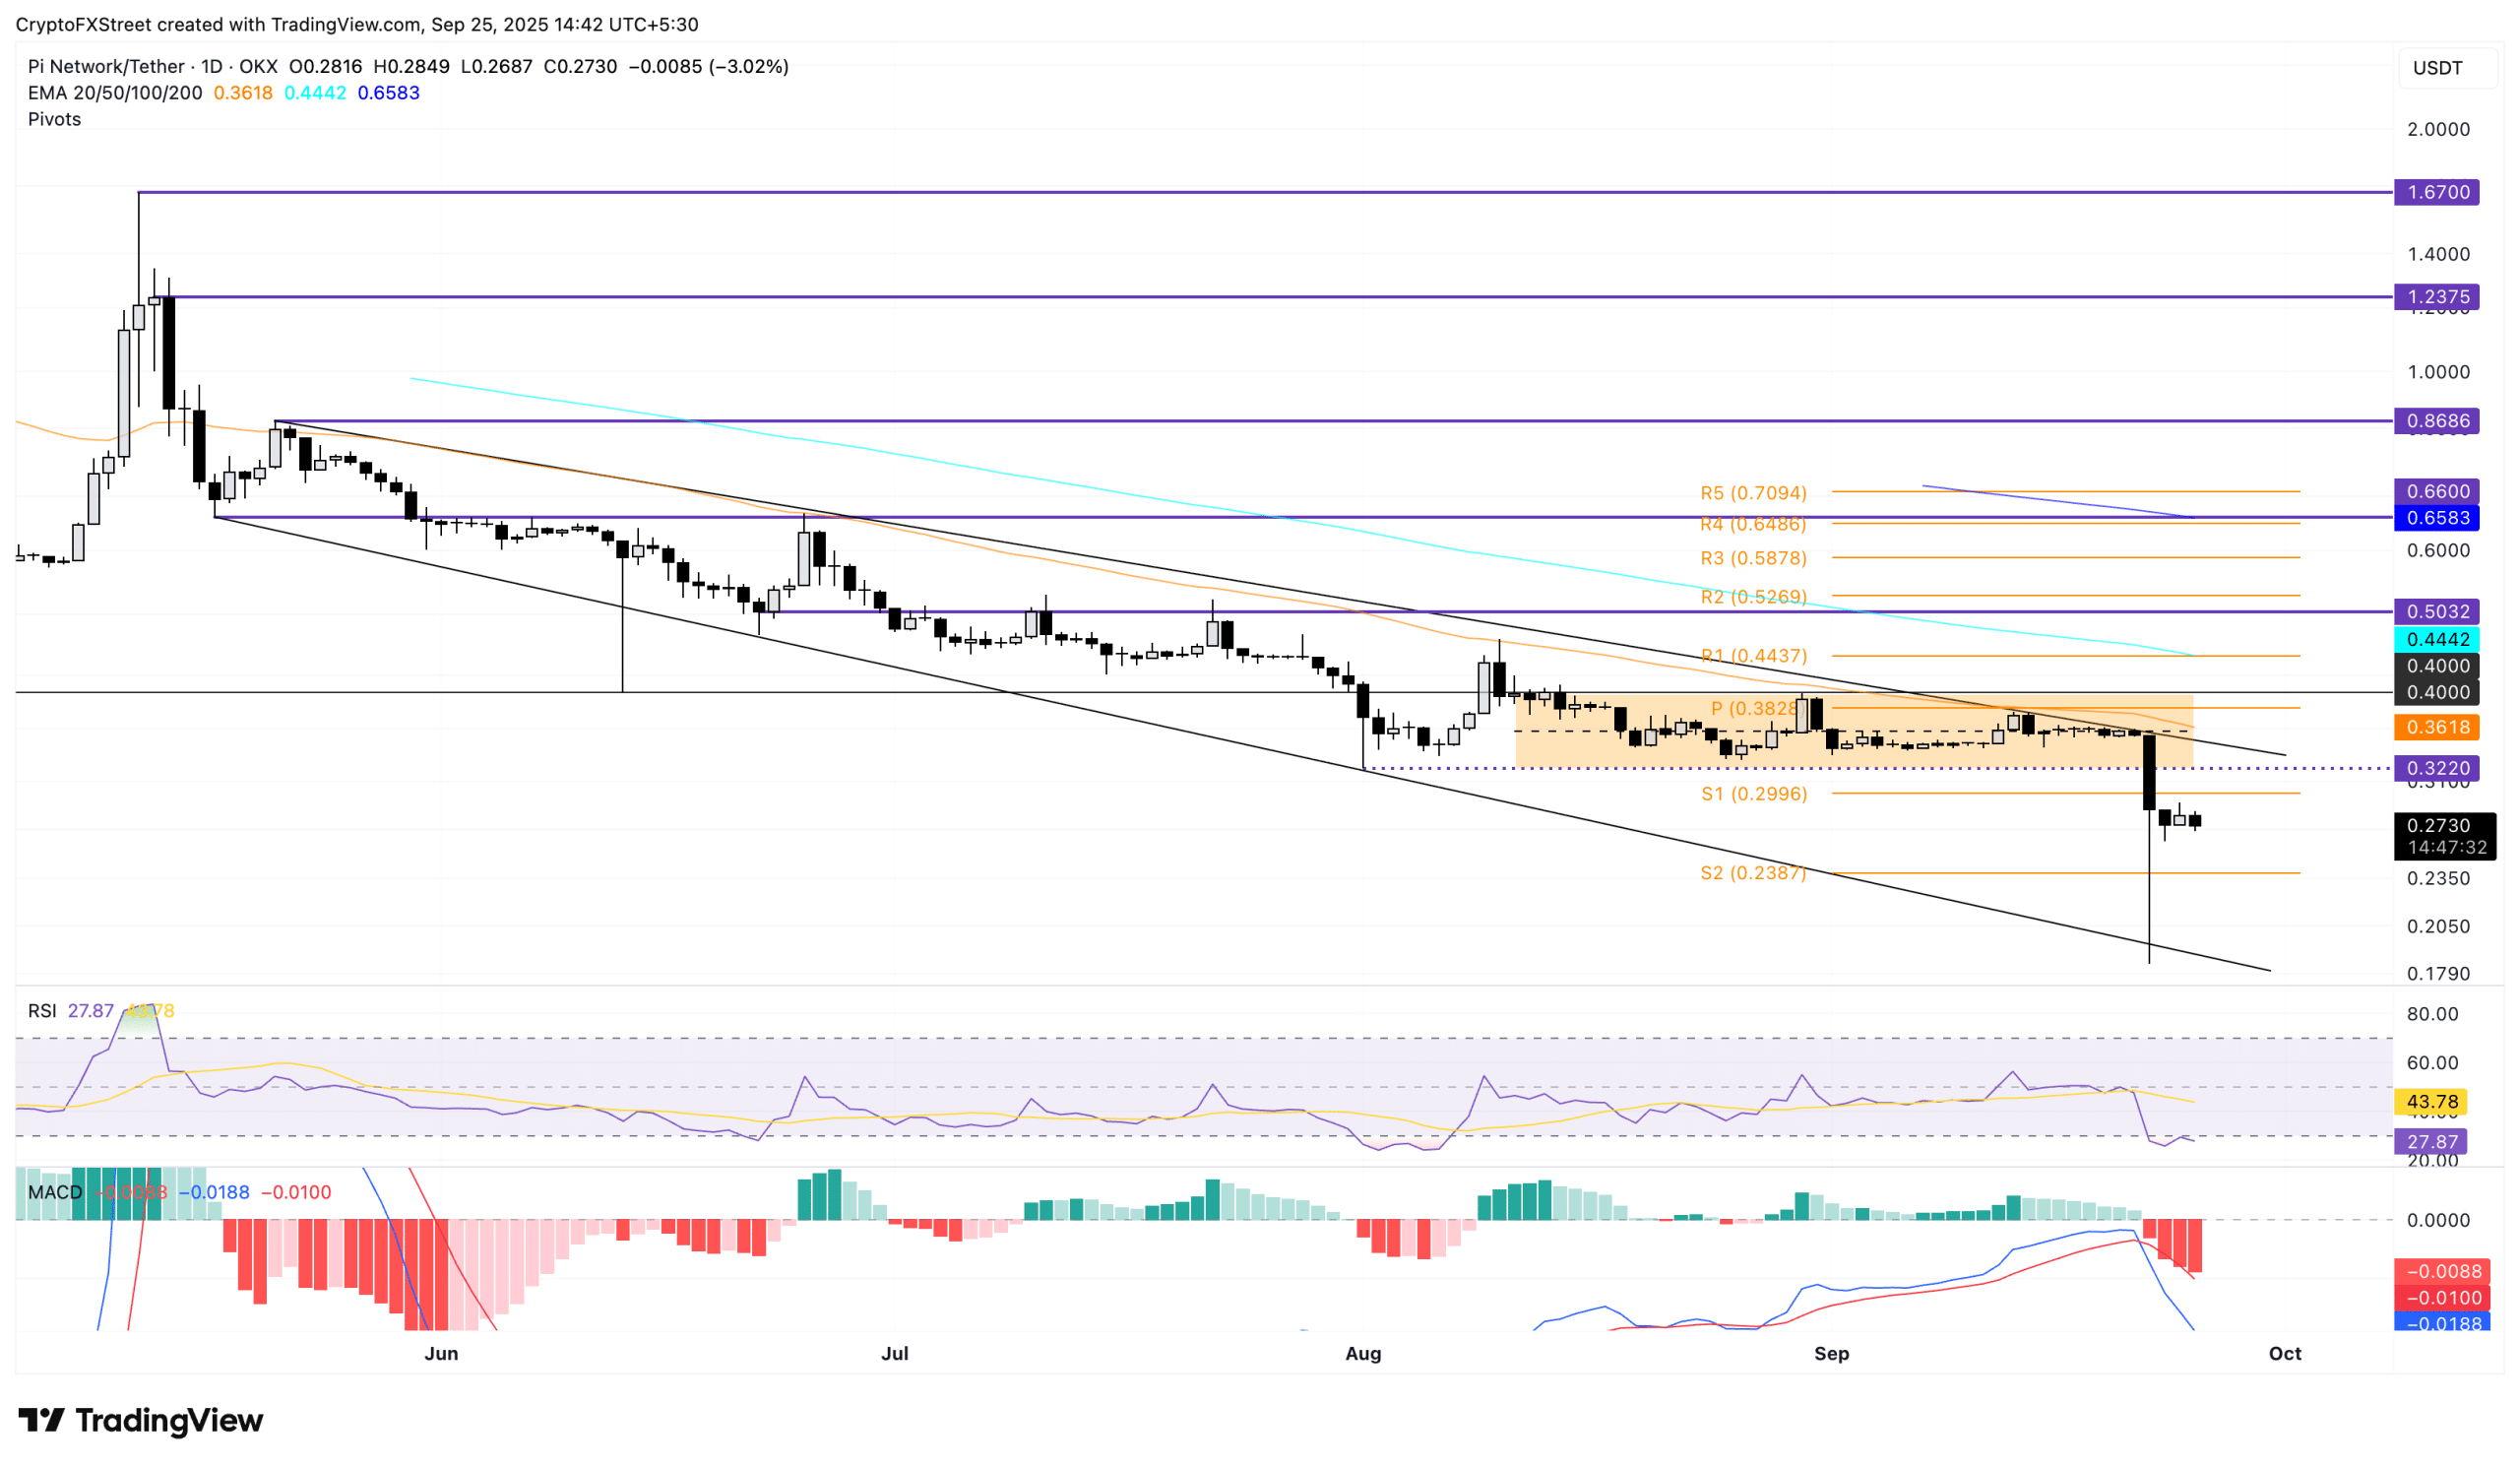Click the orange EMA 20 value 0.3618
The width and height of the screenshot is (2520, 1467).
coord(242,92)
